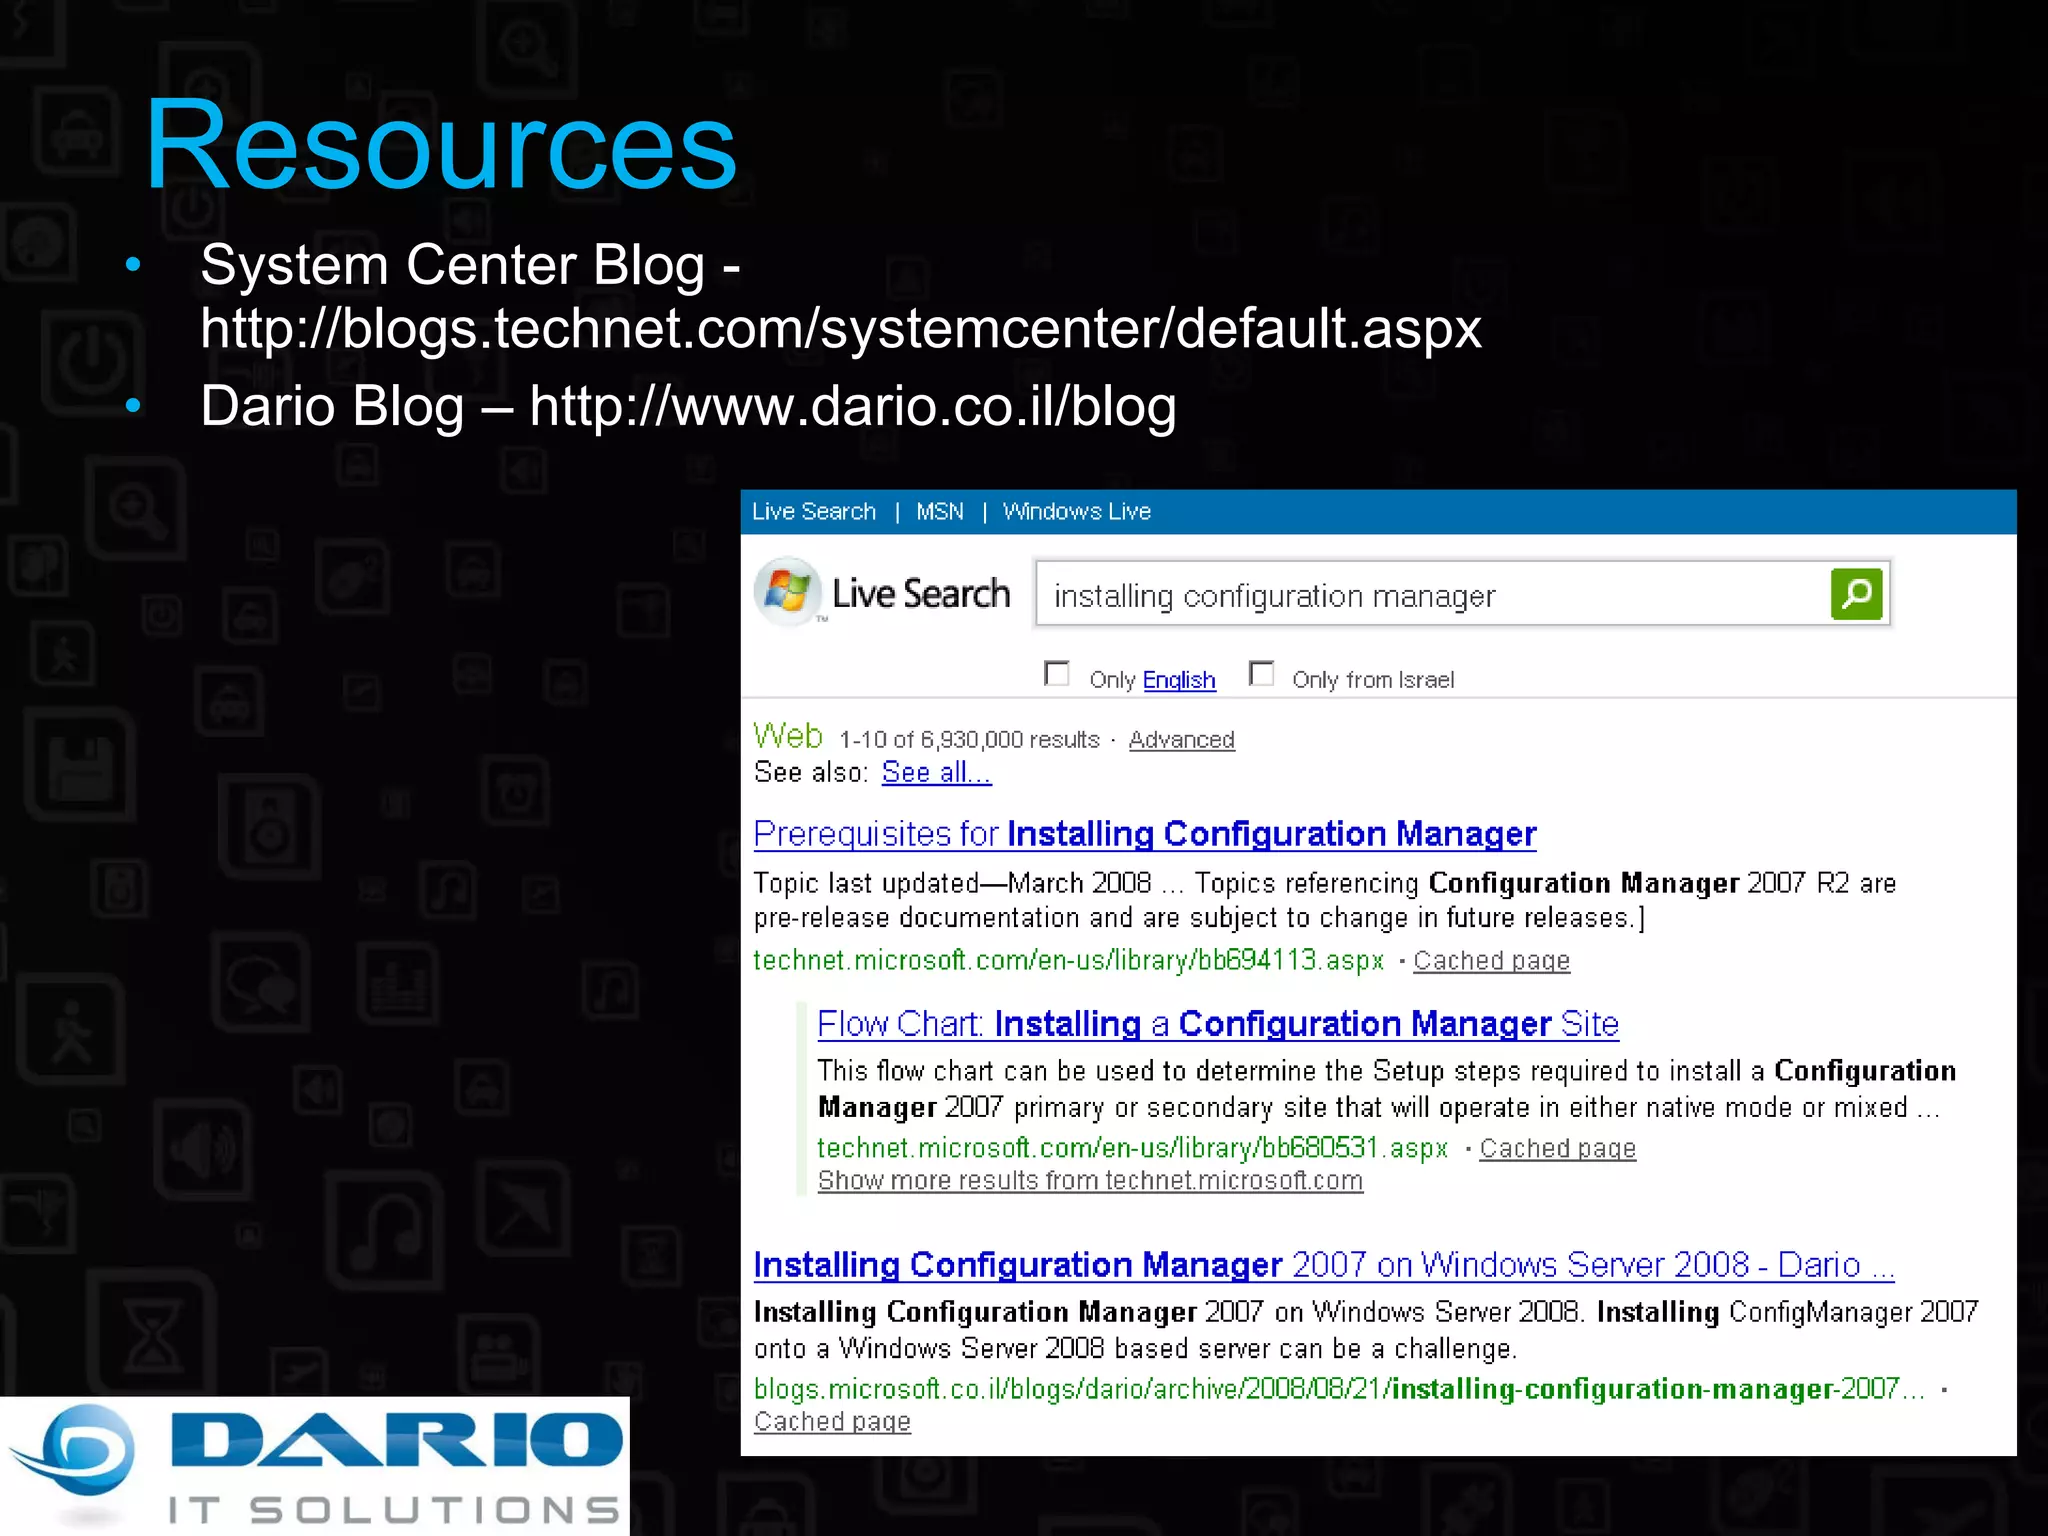The height and width of the screenshot is (1536, 2048).
Task: Open Prerequisites for Installing Configuration Manager result
Action: 1145,834
